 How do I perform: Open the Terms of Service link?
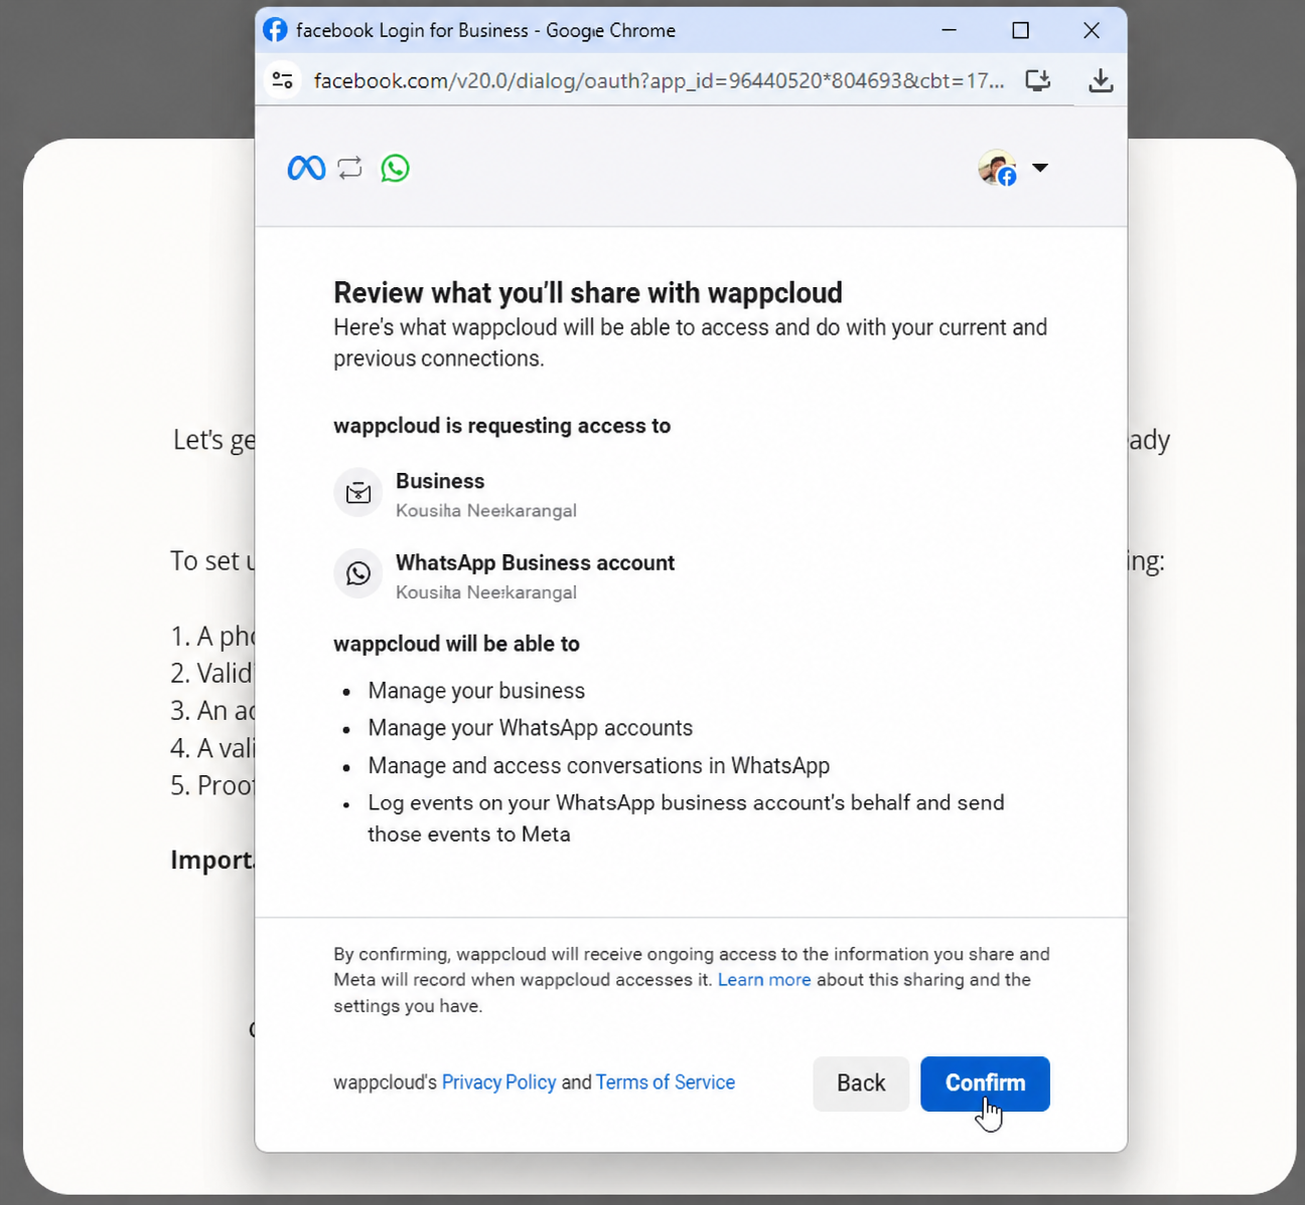(x=665, y=1082)
